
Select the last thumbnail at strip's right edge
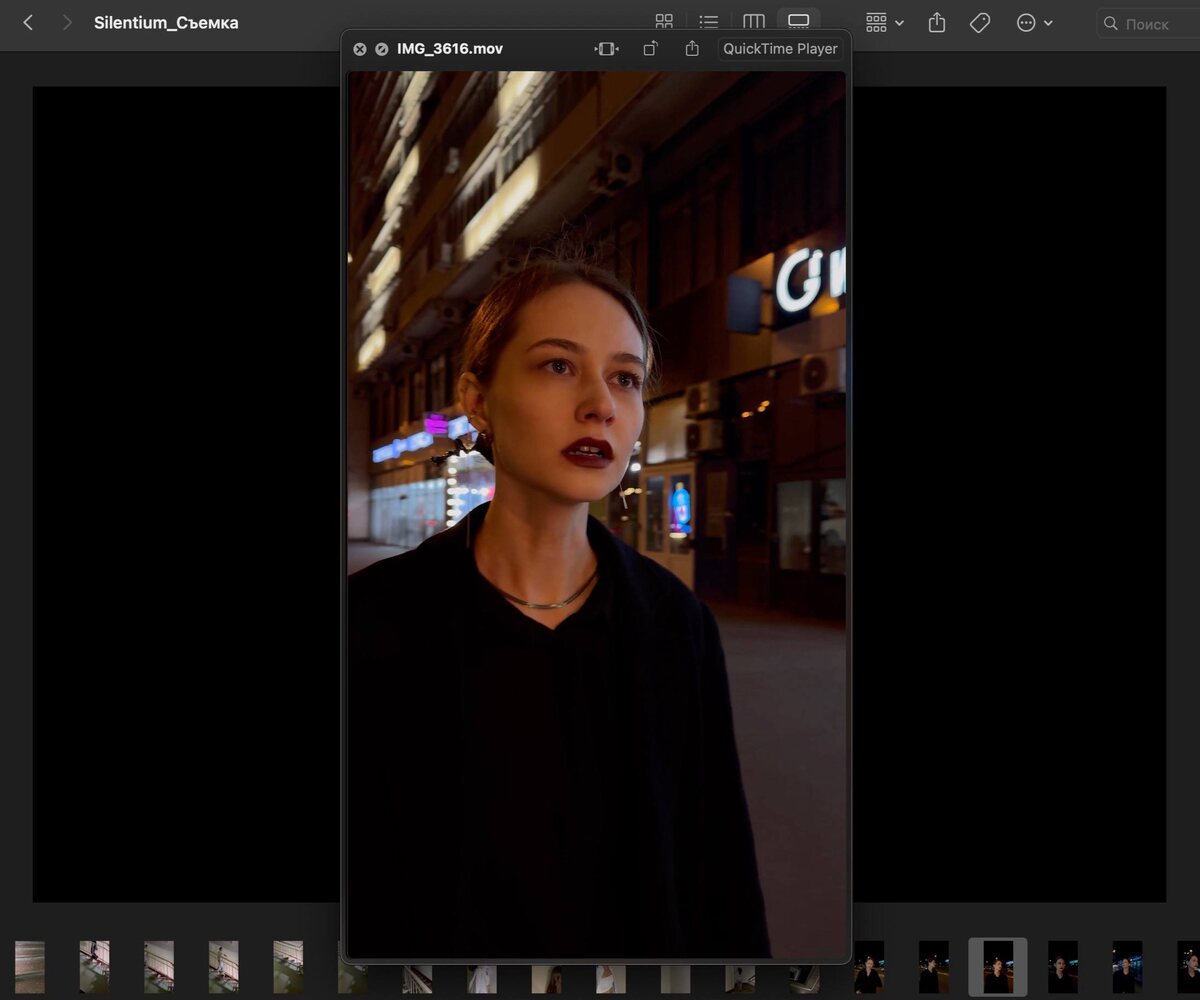coord(1188,966)
